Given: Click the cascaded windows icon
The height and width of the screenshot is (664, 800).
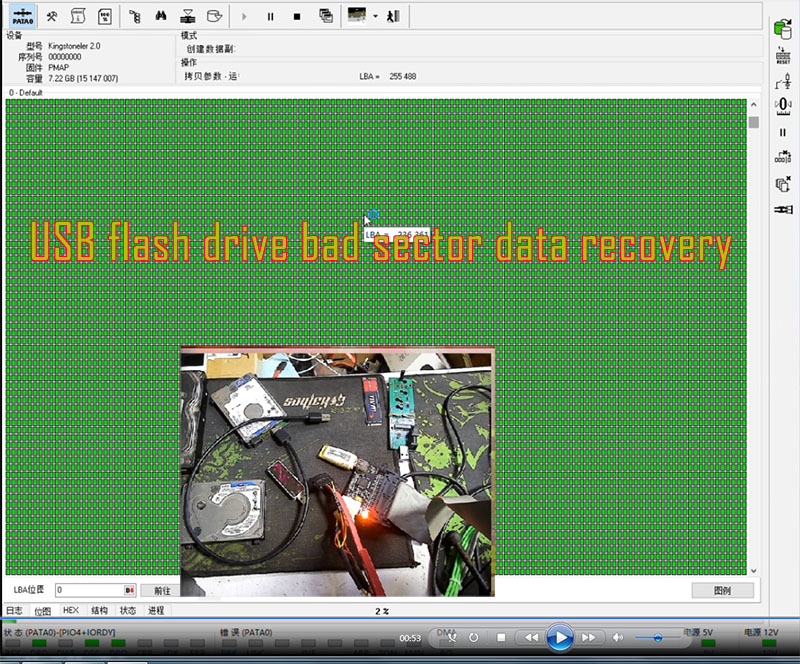Looking at the screenshot, I should (326, 16).
